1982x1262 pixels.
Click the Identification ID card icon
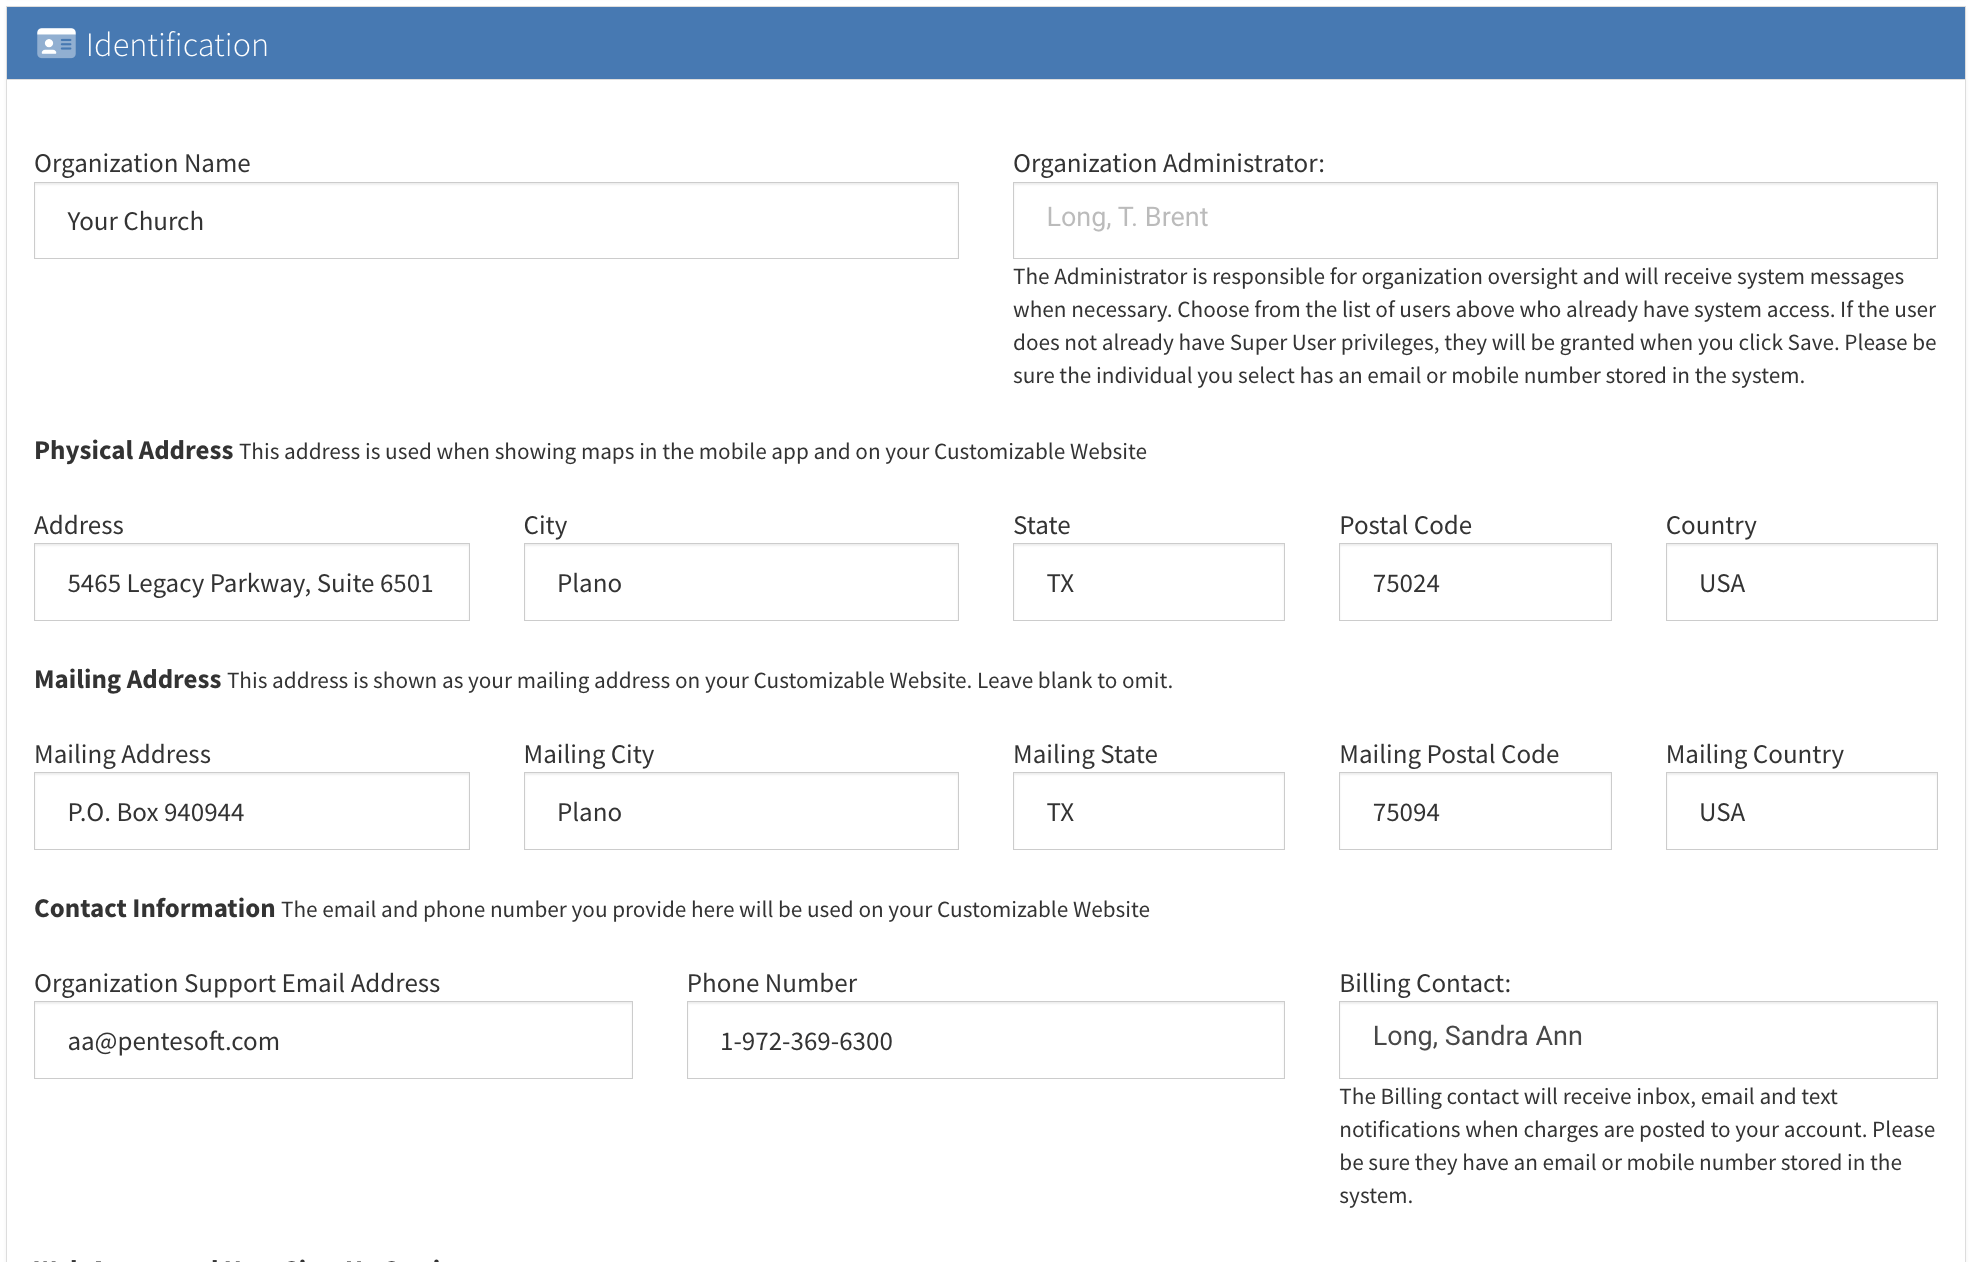pyautogui.click(x=56, y=45)
